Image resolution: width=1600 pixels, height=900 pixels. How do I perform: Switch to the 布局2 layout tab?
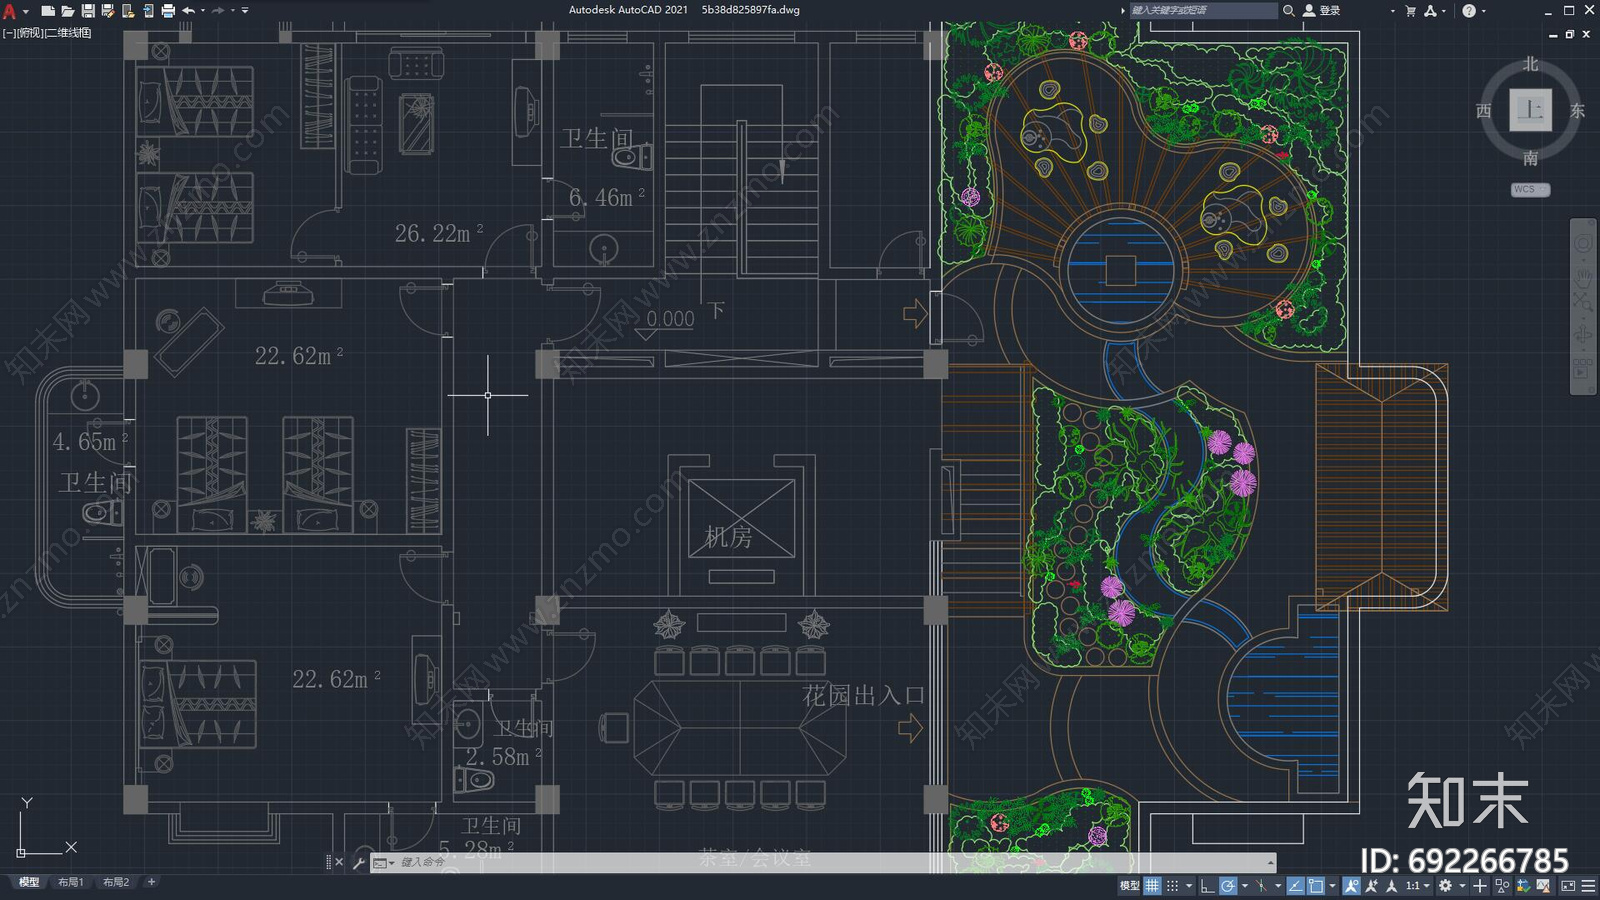pos(116,882)
